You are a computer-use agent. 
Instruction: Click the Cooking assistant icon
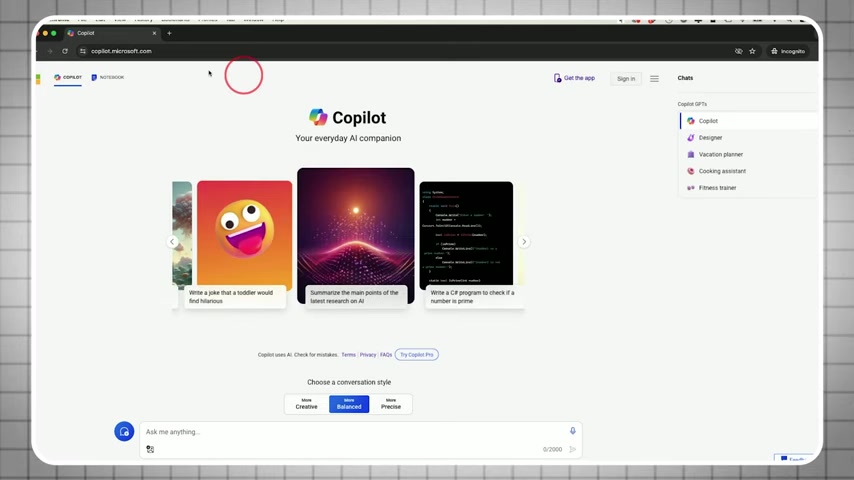point(691,171)
